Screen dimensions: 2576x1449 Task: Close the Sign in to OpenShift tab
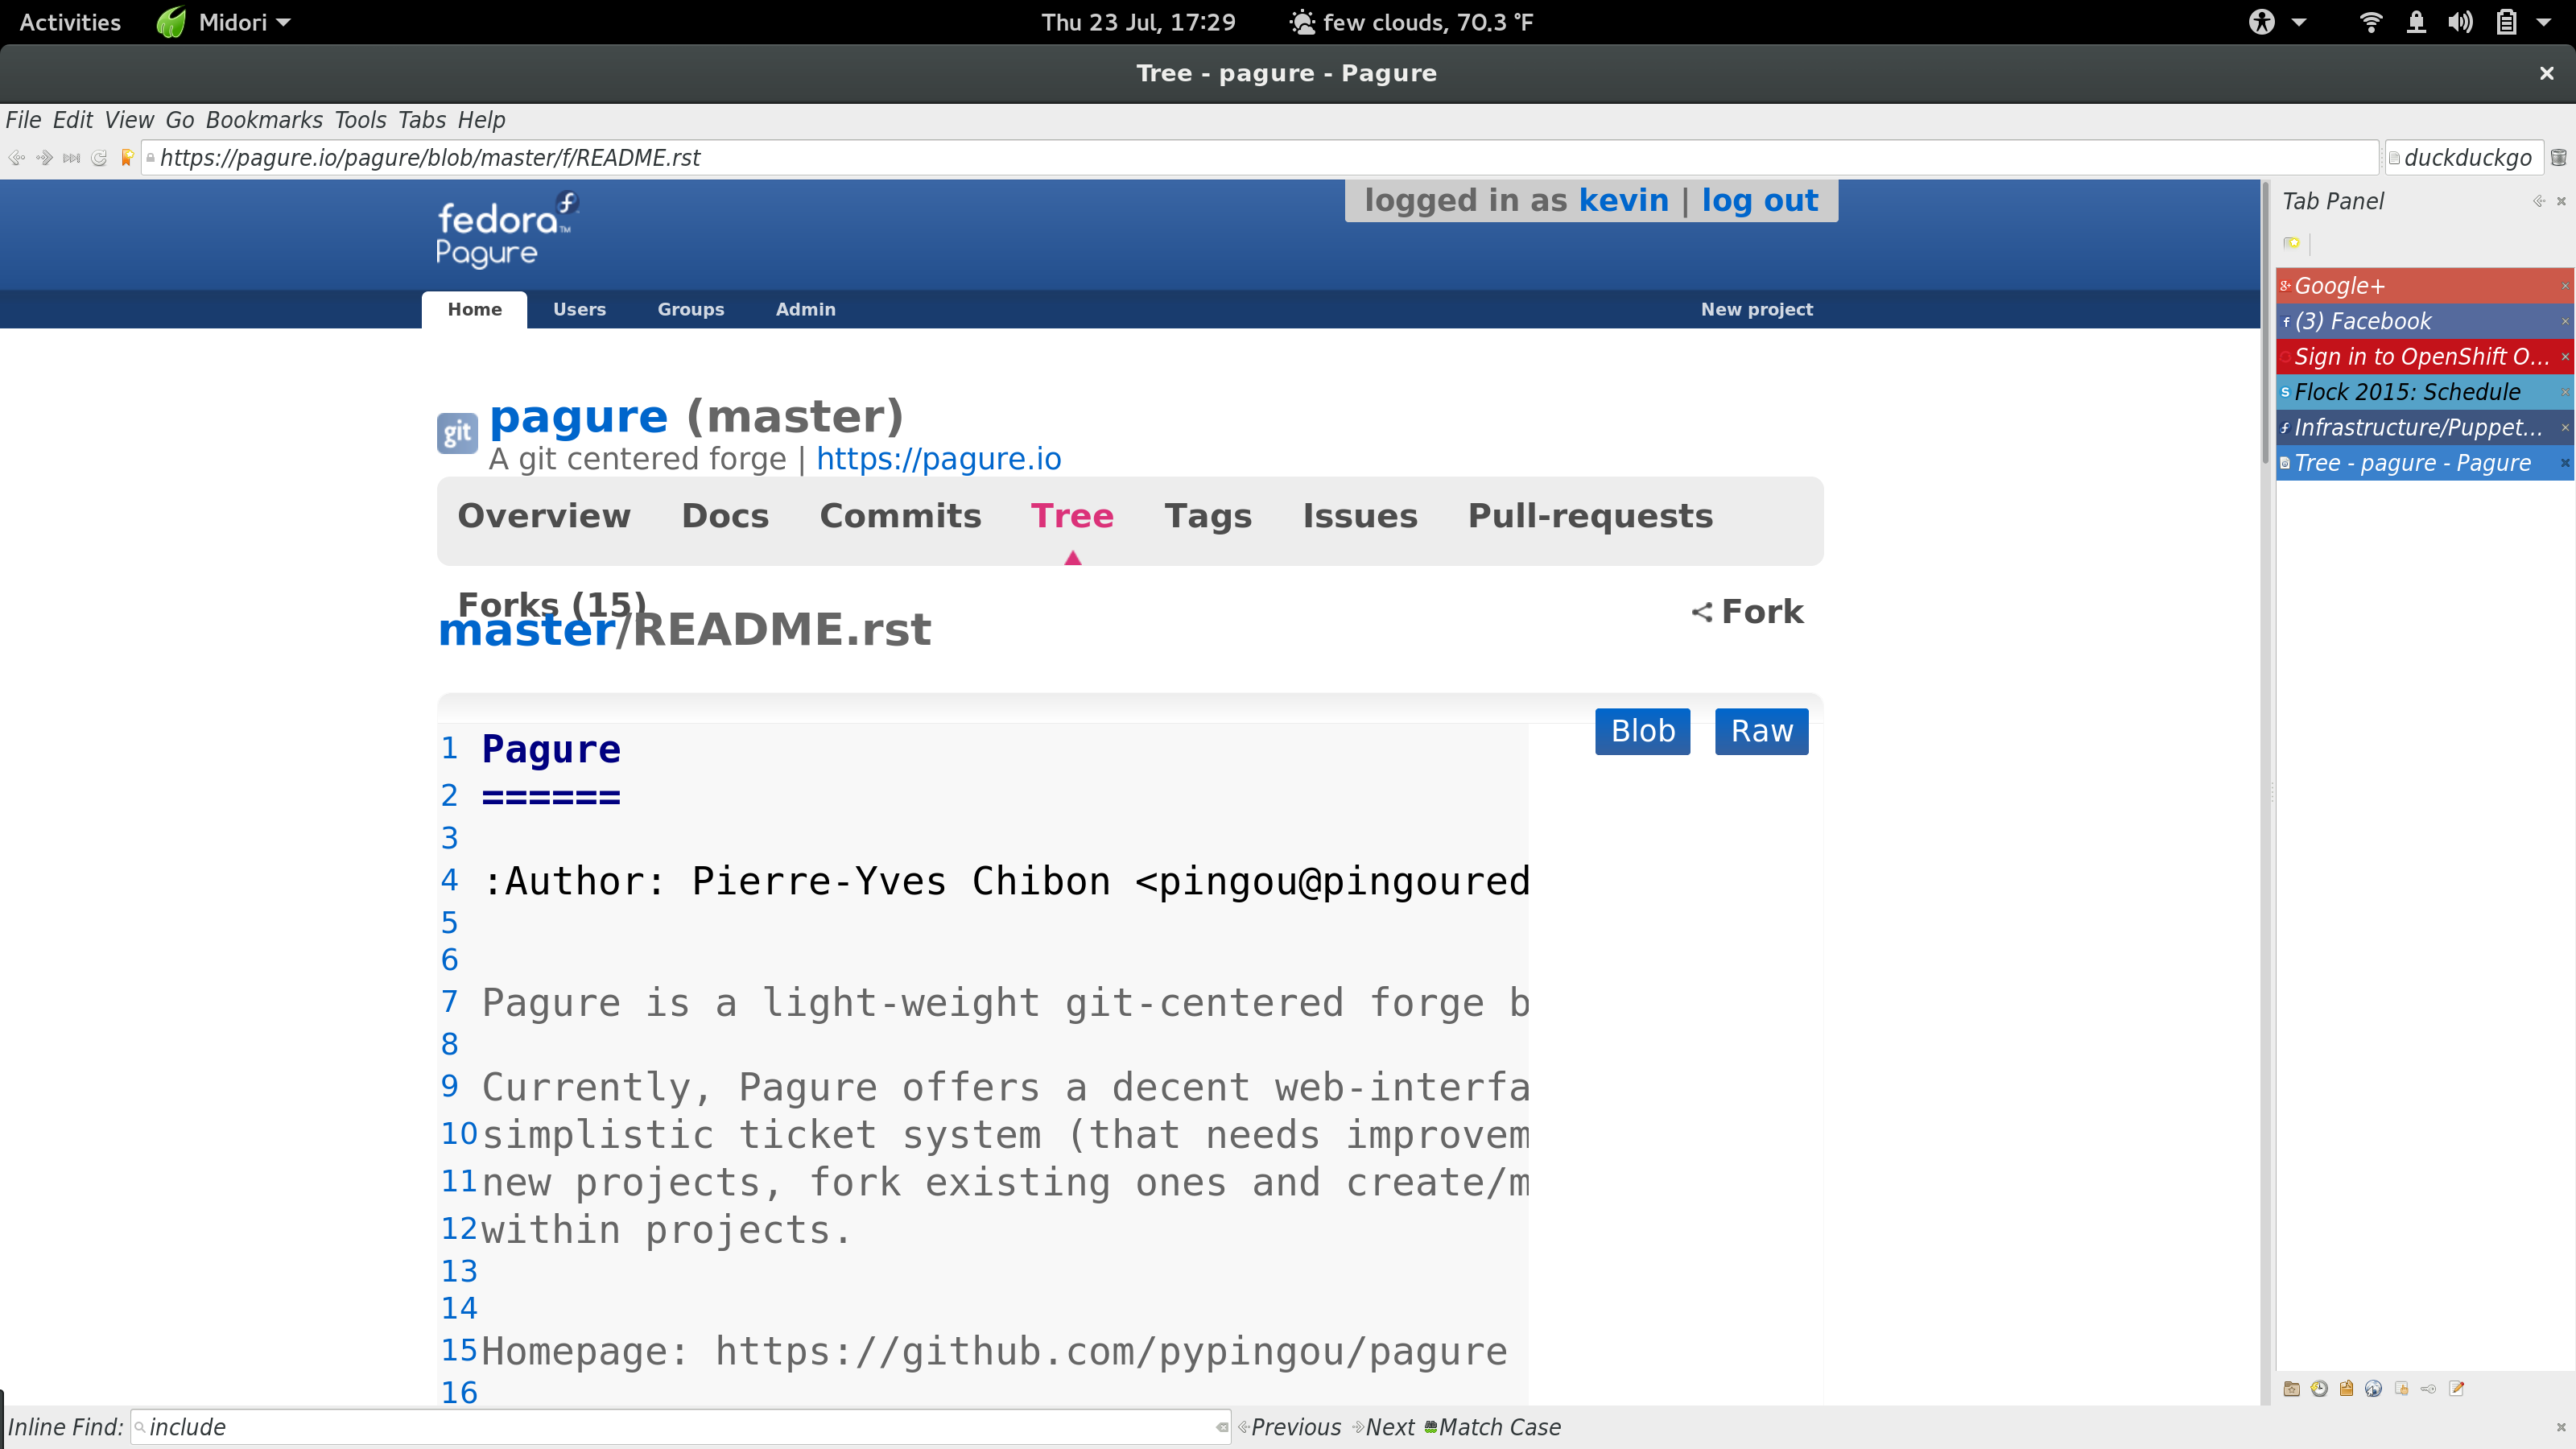coord(2565,357)
